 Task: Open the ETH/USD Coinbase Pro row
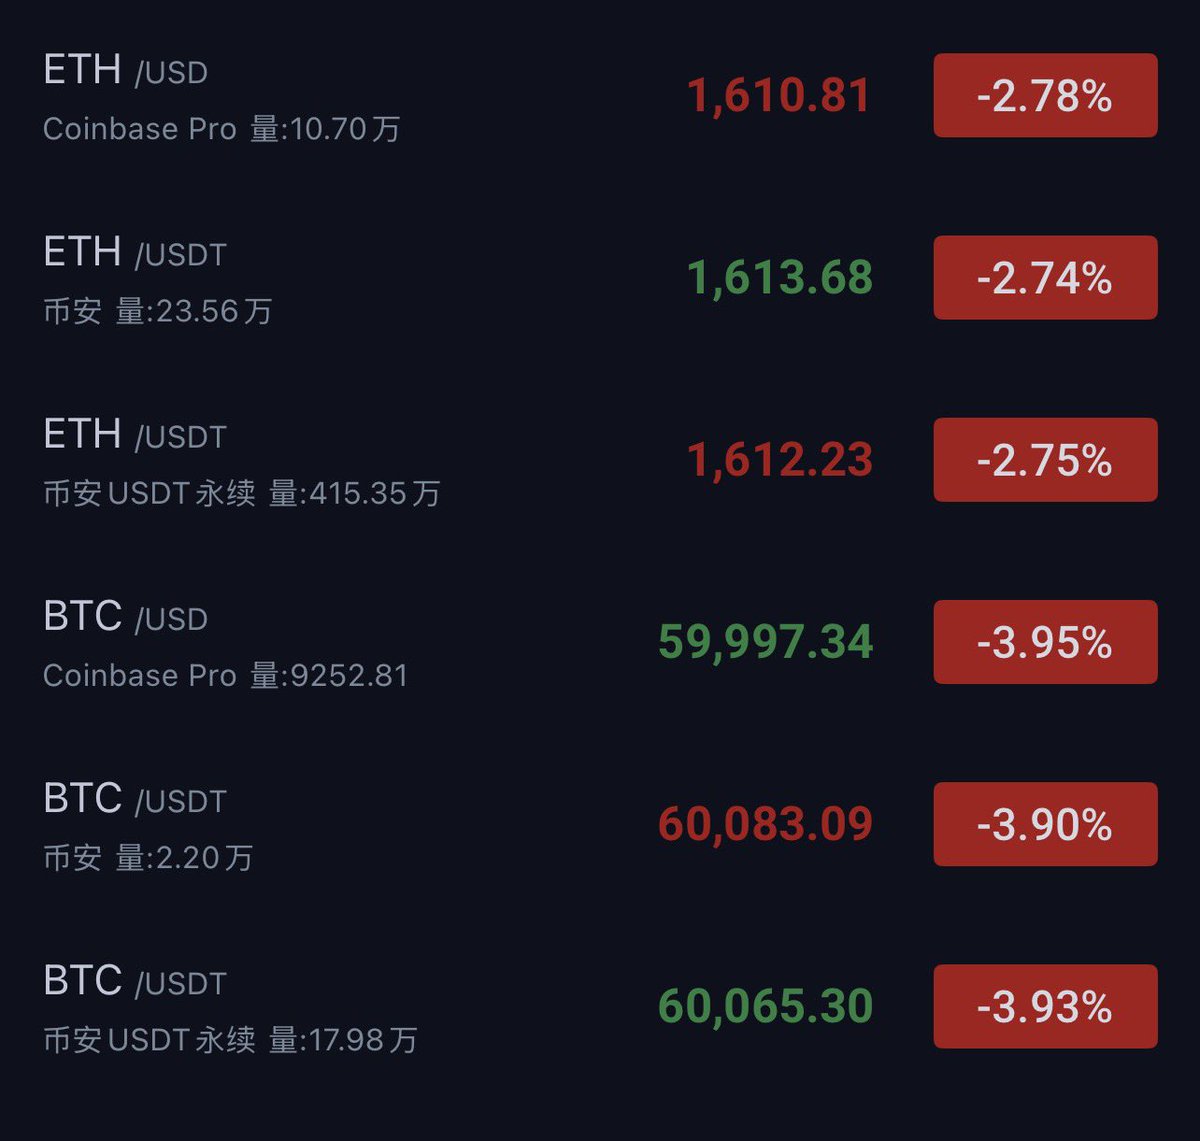pyautogui.click(x=600, y=96)
